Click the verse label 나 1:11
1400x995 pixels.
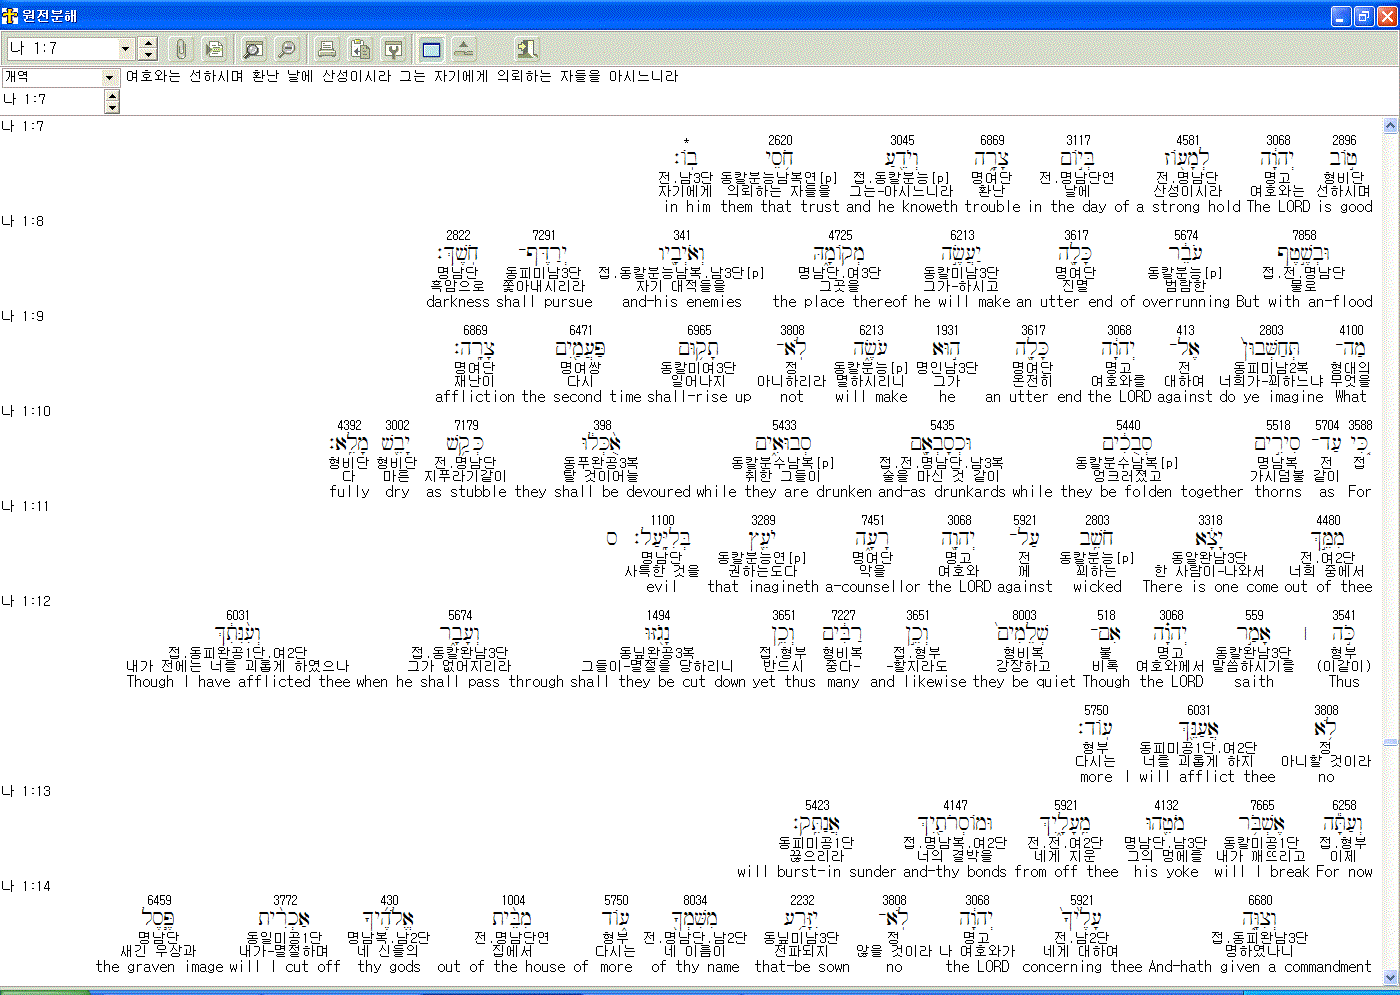click(26, 506)
